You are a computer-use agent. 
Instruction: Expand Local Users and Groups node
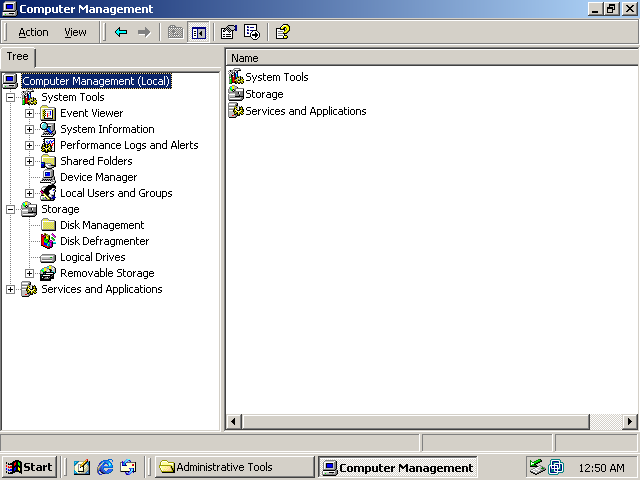point(29,193)
